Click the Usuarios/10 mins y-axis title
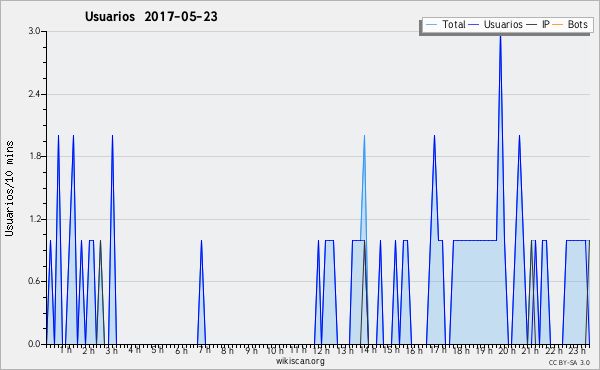Screen dimensions: 600x370 pyautogui.click(x=9, y=189)
